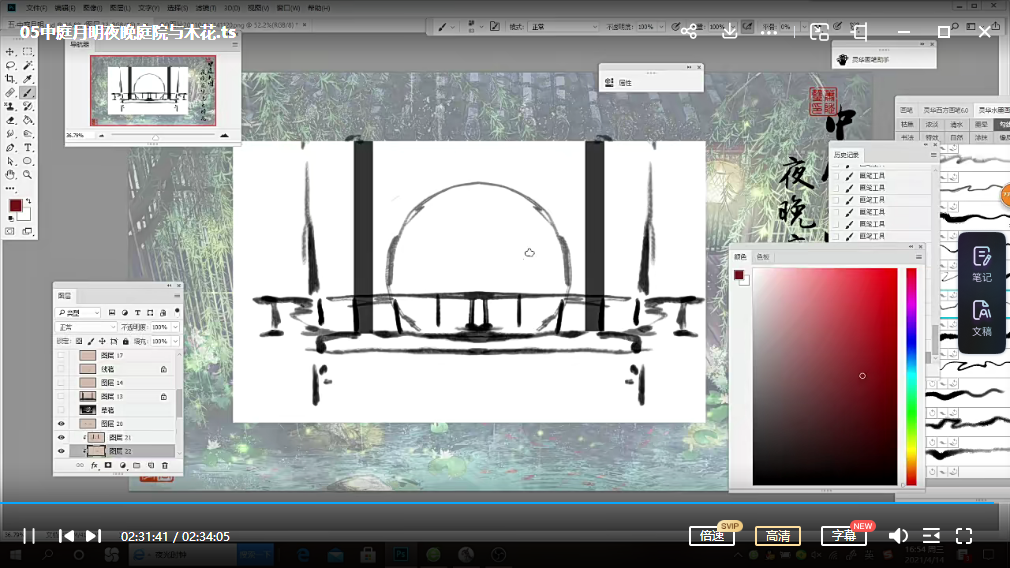Open the playlist icon in player controls
This screenshot has width=1010, height=568.
(931, 536)
